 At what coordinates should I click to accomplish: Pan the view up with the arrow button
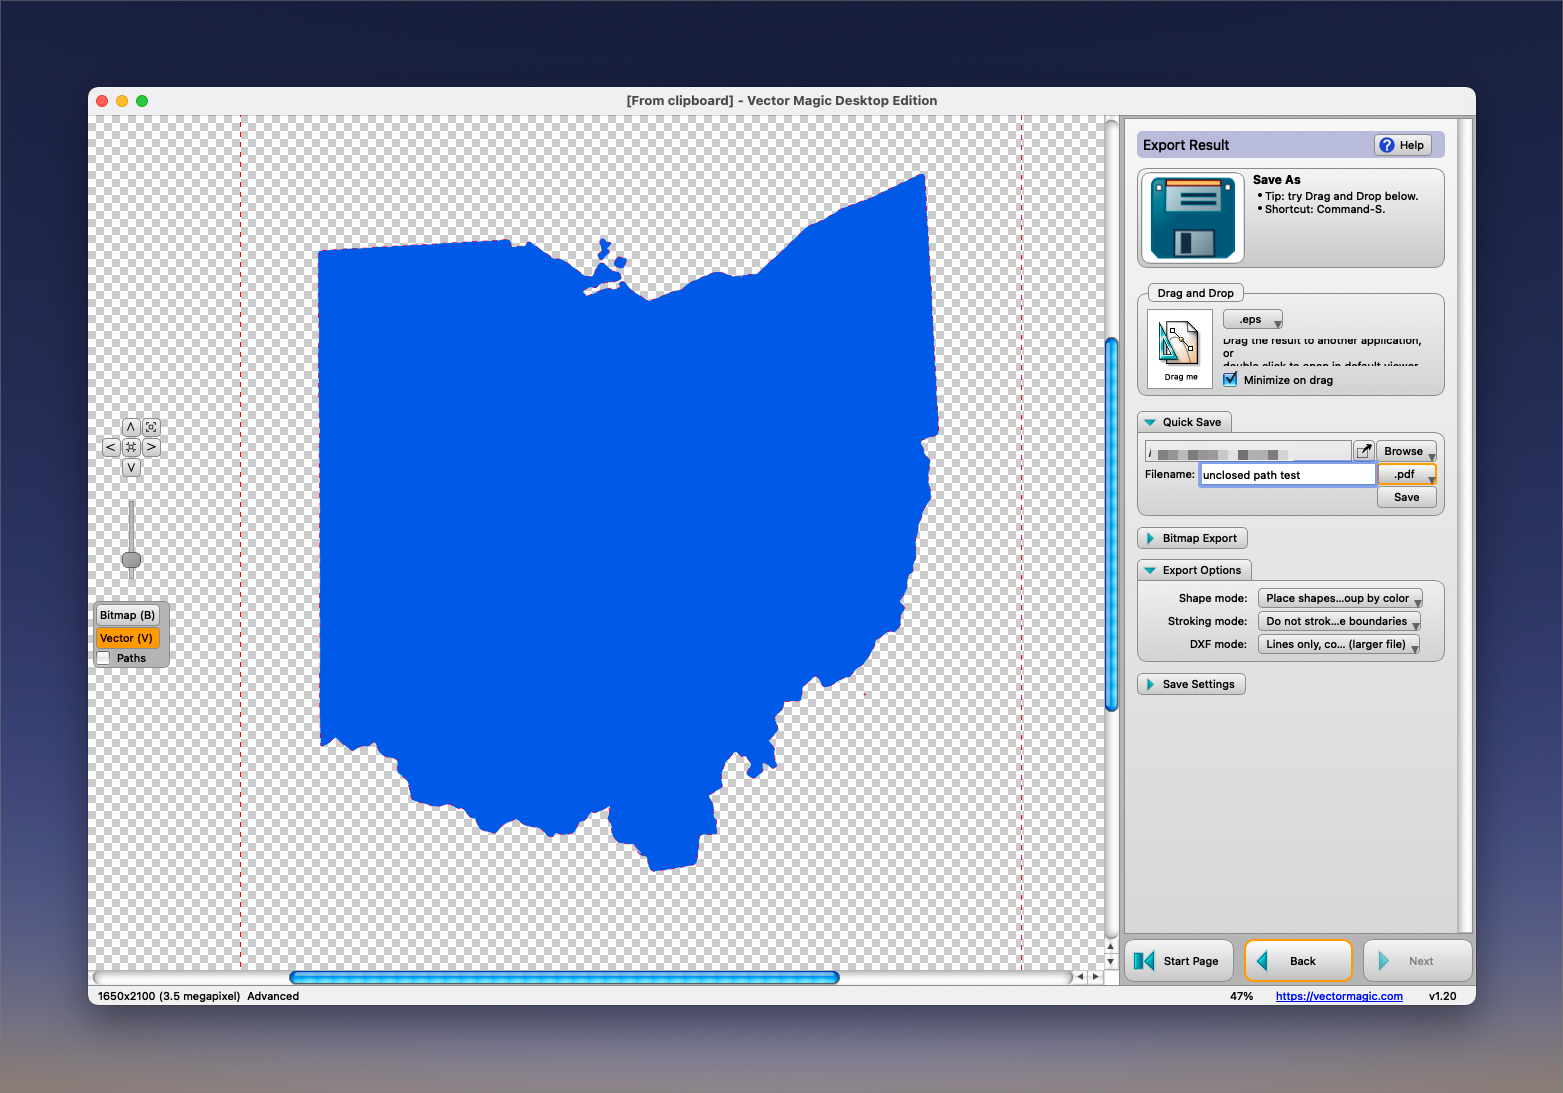tap(131, 427)
